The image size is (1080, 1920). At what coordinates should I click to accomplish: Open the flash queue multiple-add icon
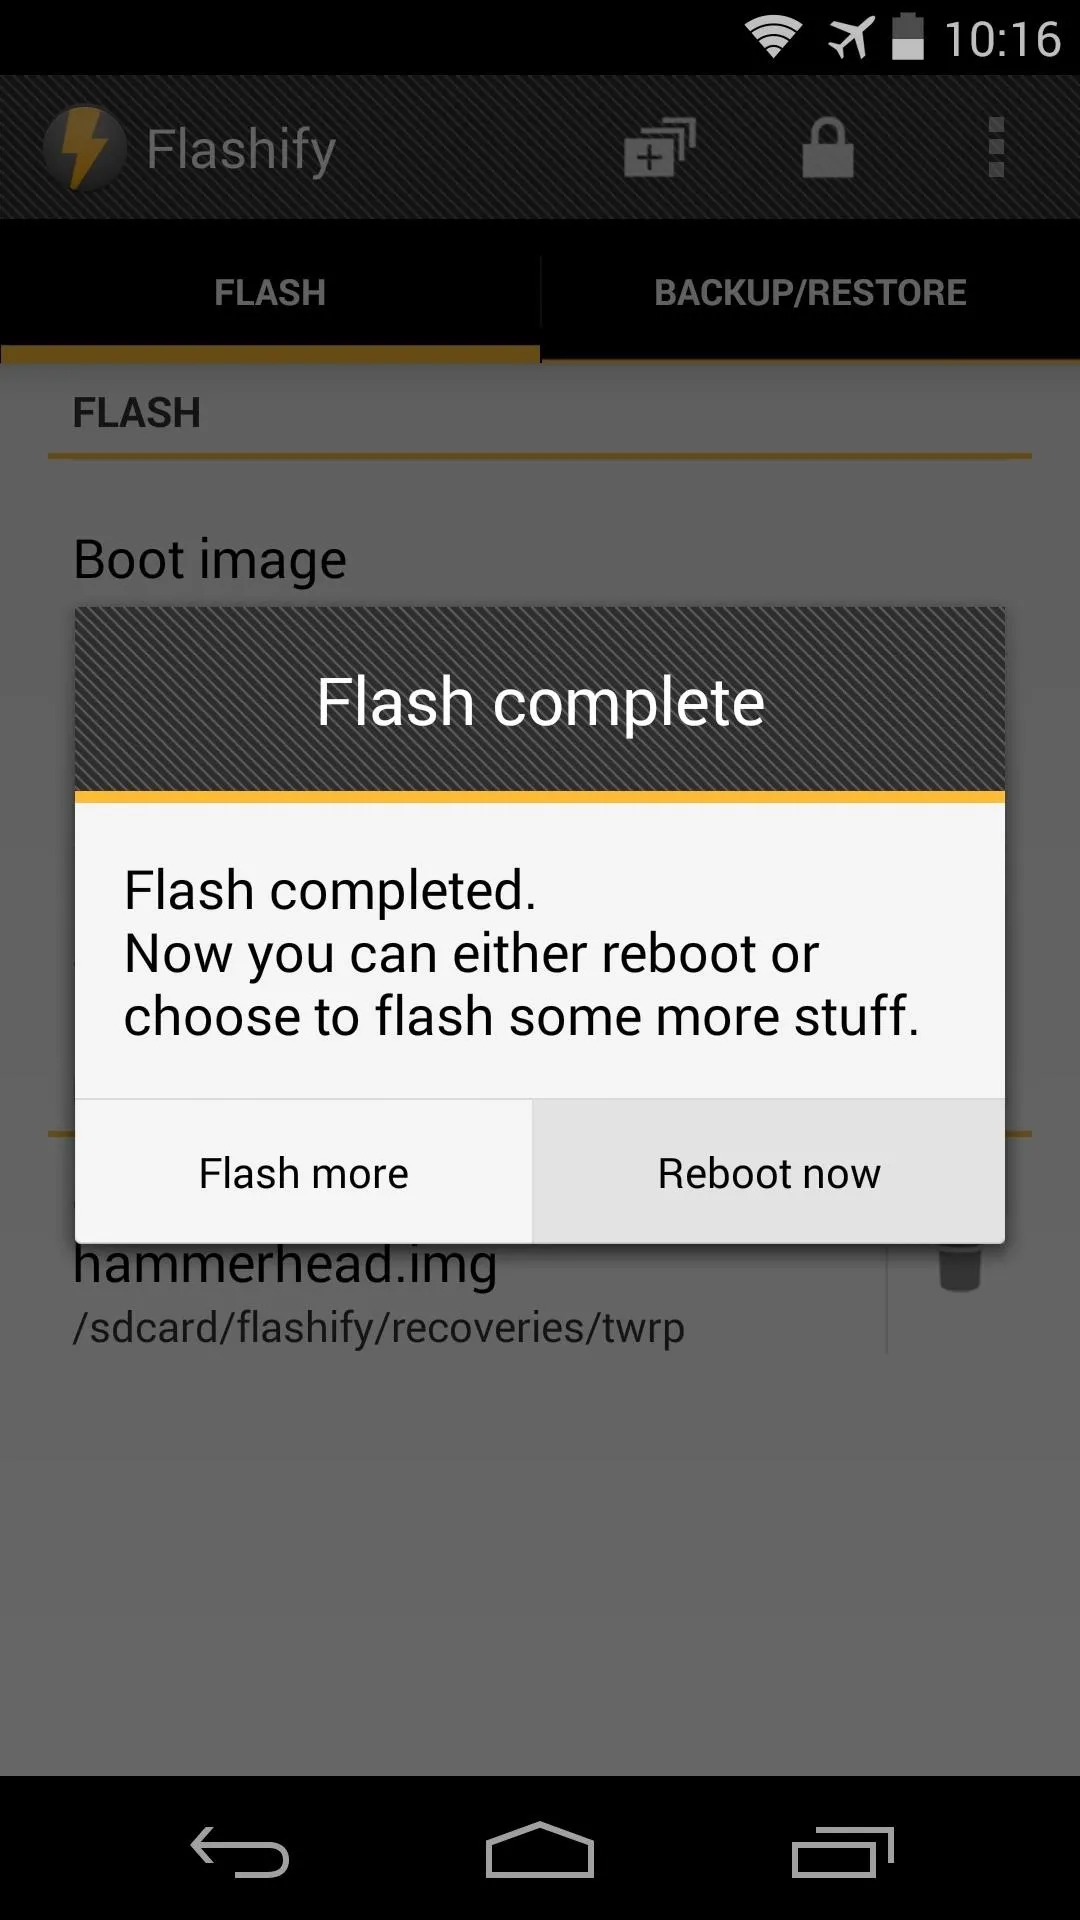click(659, 148)
